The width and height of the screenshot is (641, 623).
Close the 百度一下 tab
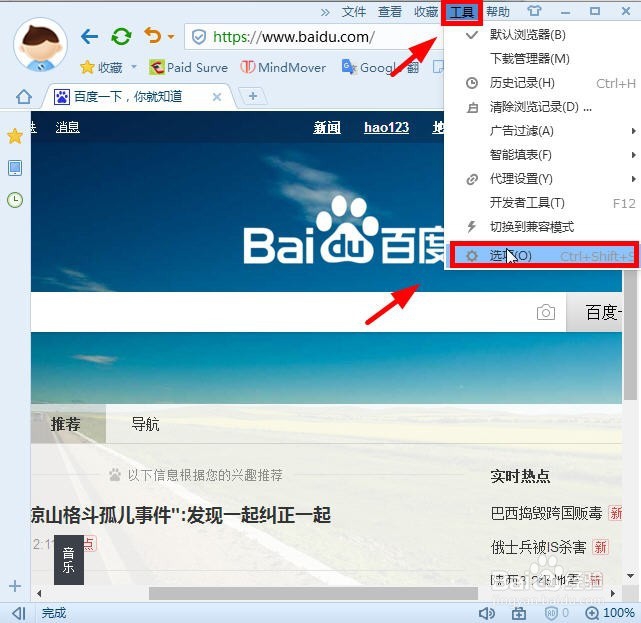click(217, 97)
